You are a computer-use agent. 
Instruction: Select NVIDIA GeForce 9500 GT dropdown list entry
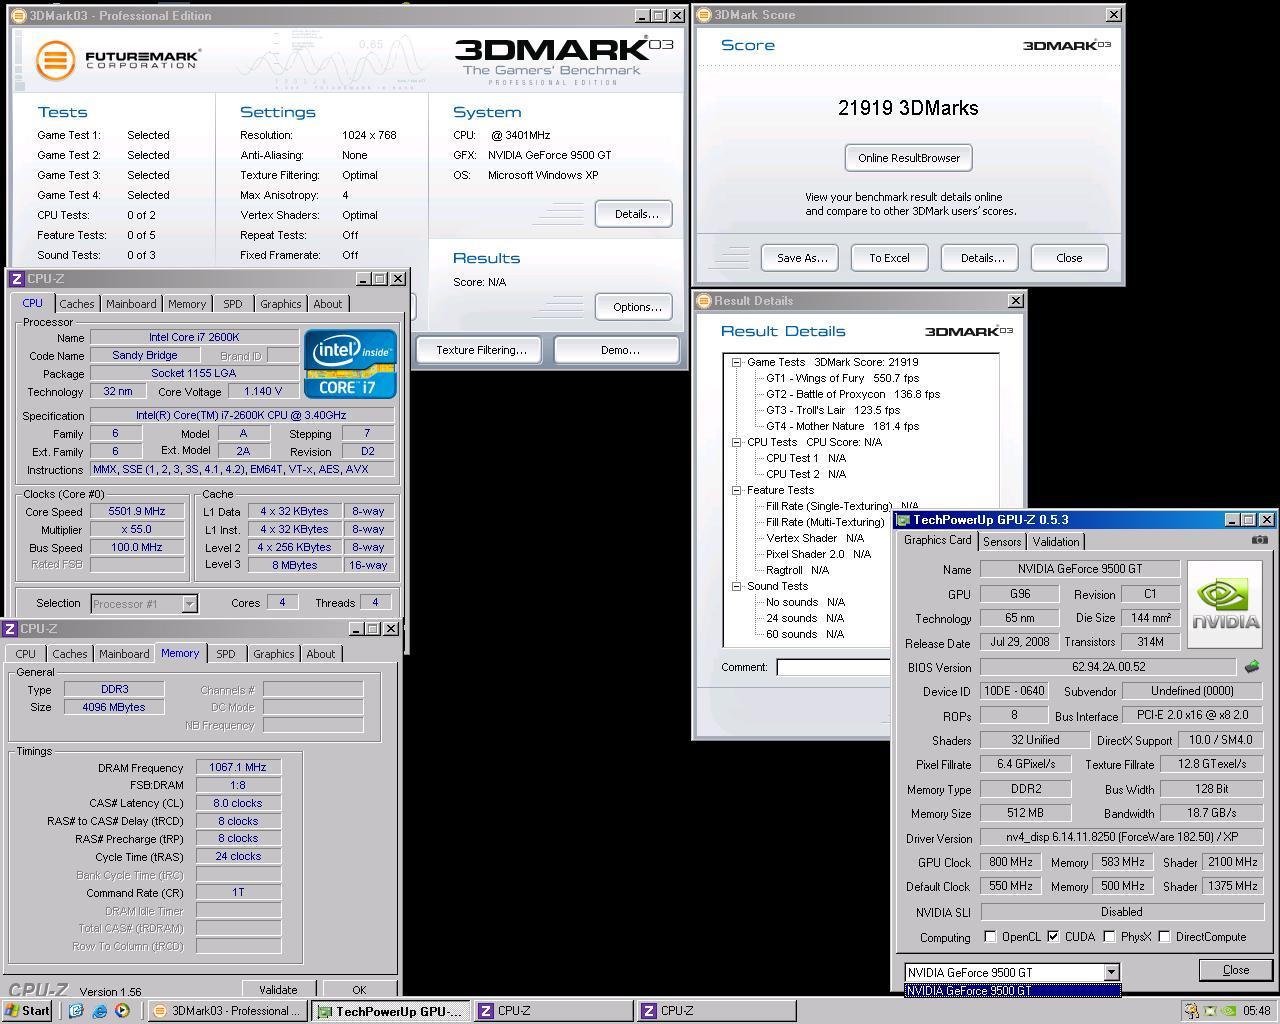[1012, 991]
